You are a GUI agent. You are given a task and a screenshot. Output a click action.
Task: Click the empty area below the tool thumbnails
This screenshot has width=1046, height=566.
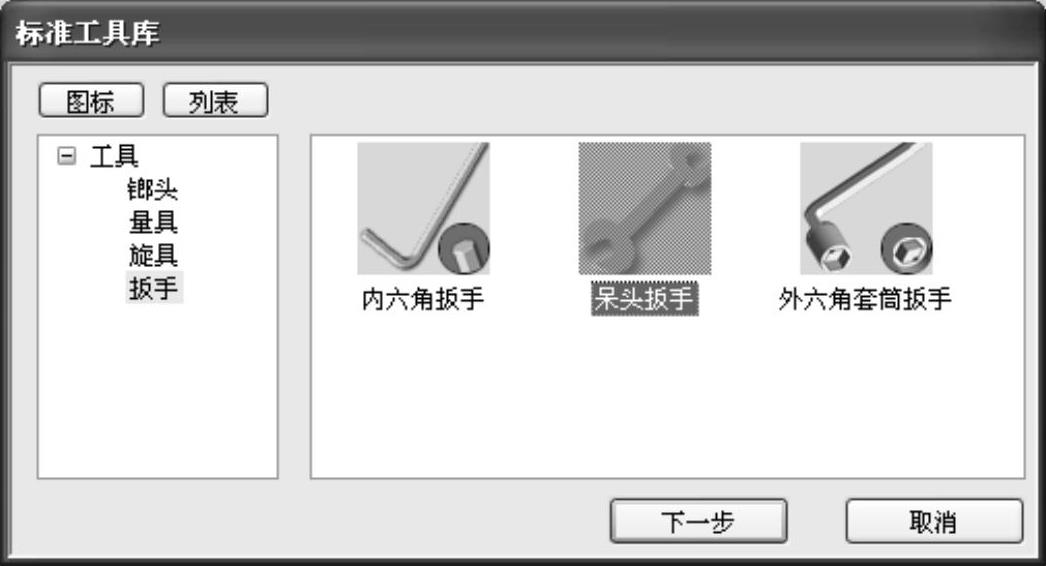667,397
